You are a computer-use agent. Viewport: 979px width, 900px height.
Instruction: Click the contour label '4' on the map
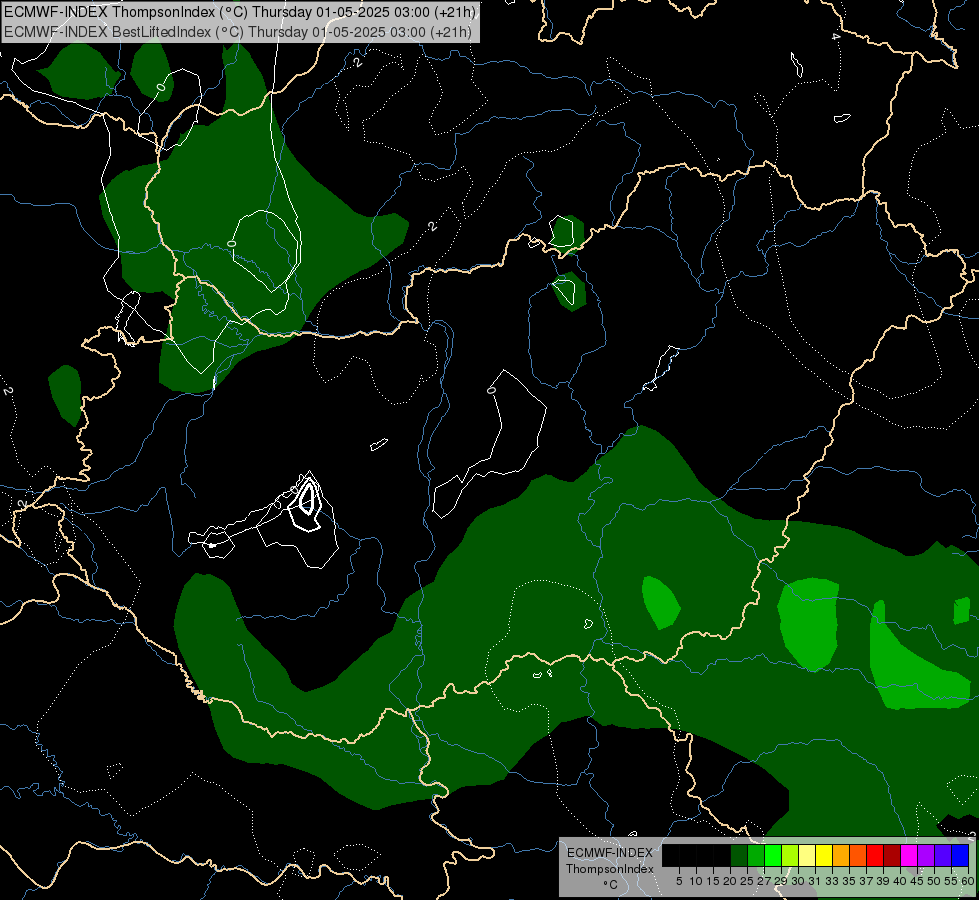tap(836, 36)
